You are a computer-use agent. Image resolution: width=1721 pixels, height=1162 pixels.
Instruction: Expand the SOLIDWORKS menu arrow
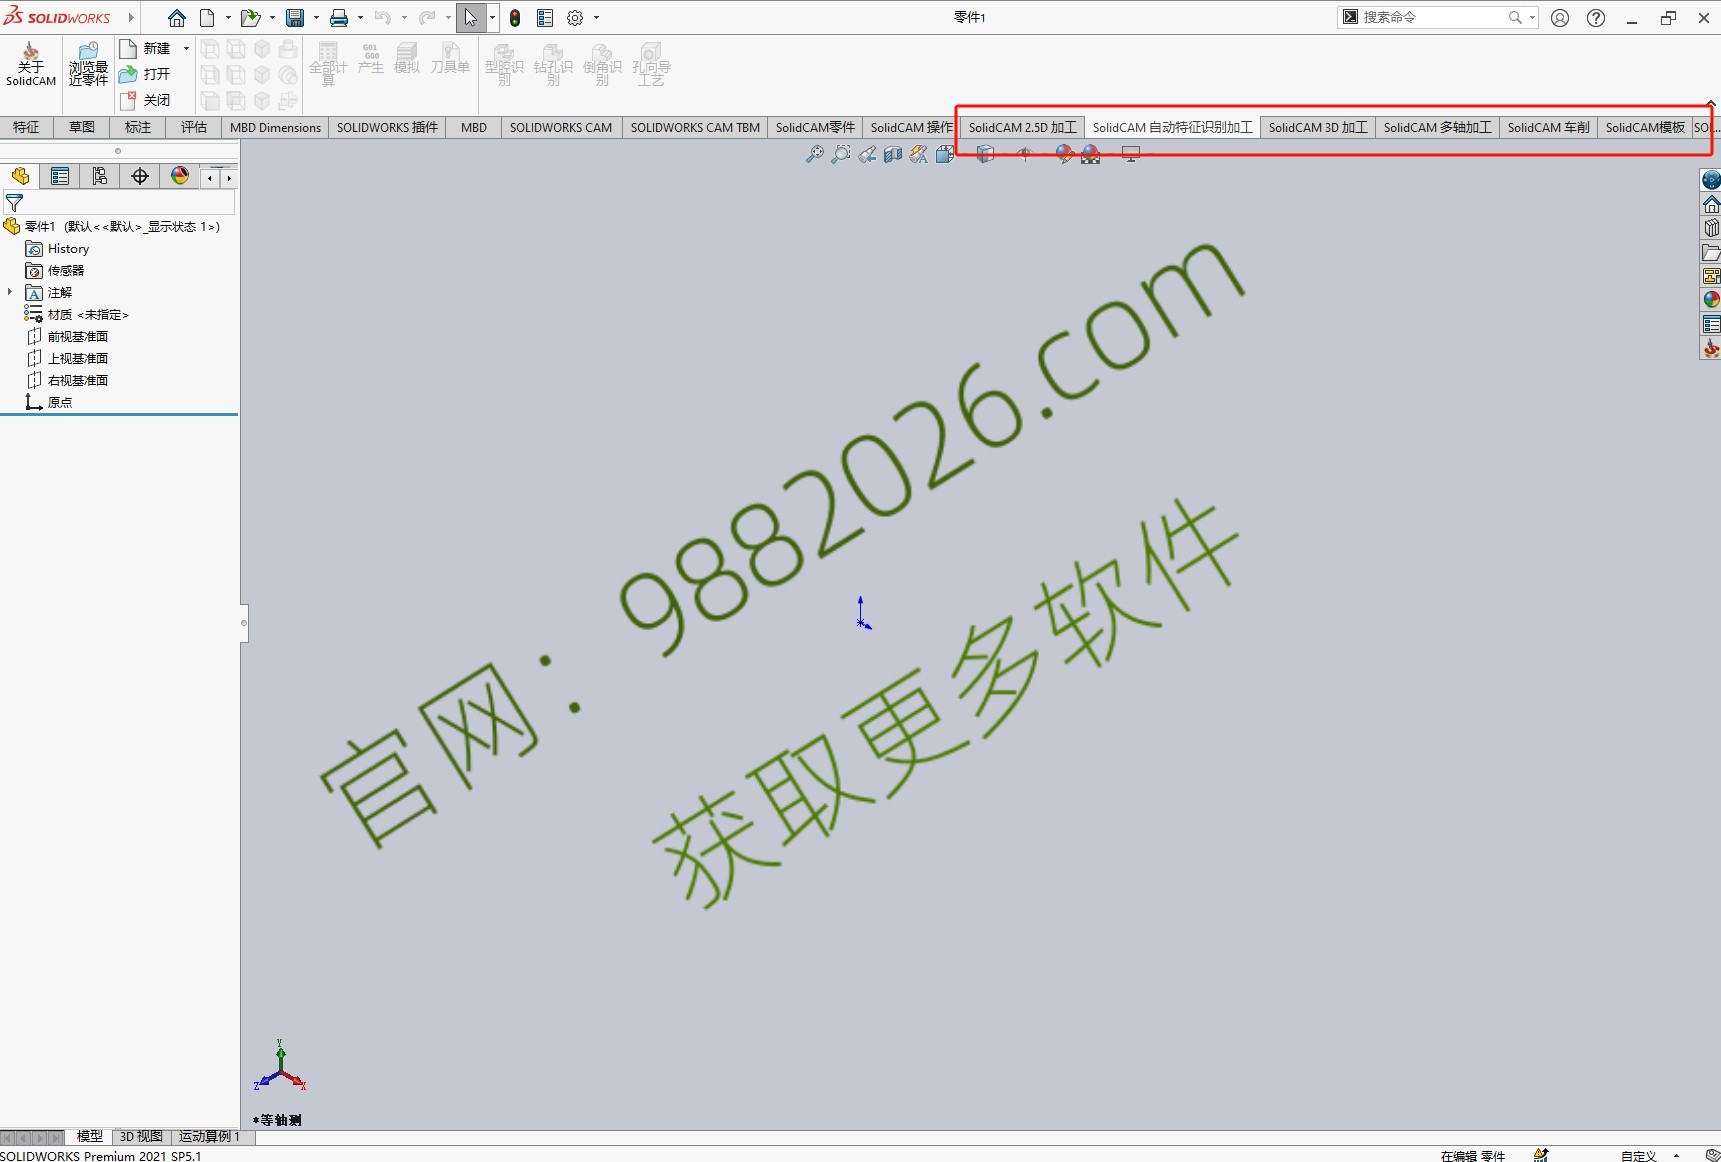[131, 18]
